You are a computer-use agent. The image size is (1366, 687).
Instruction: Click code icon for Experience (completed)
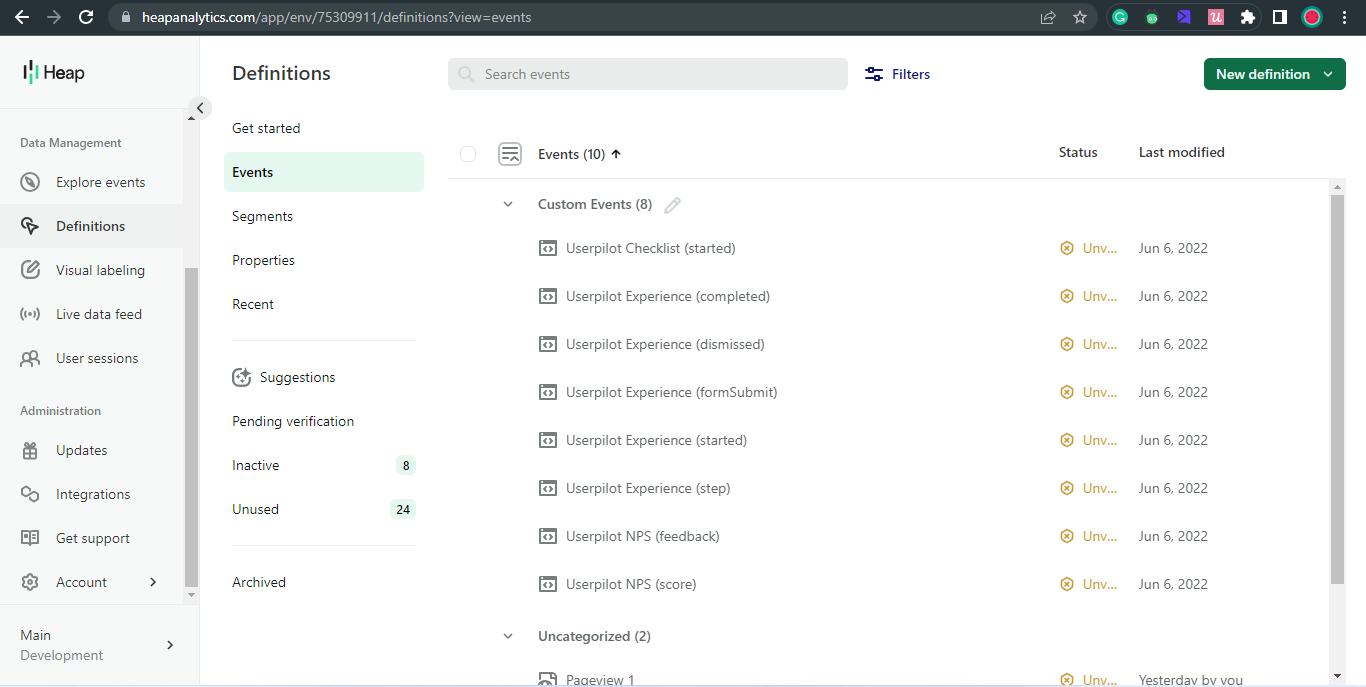(x=547, y=296)
